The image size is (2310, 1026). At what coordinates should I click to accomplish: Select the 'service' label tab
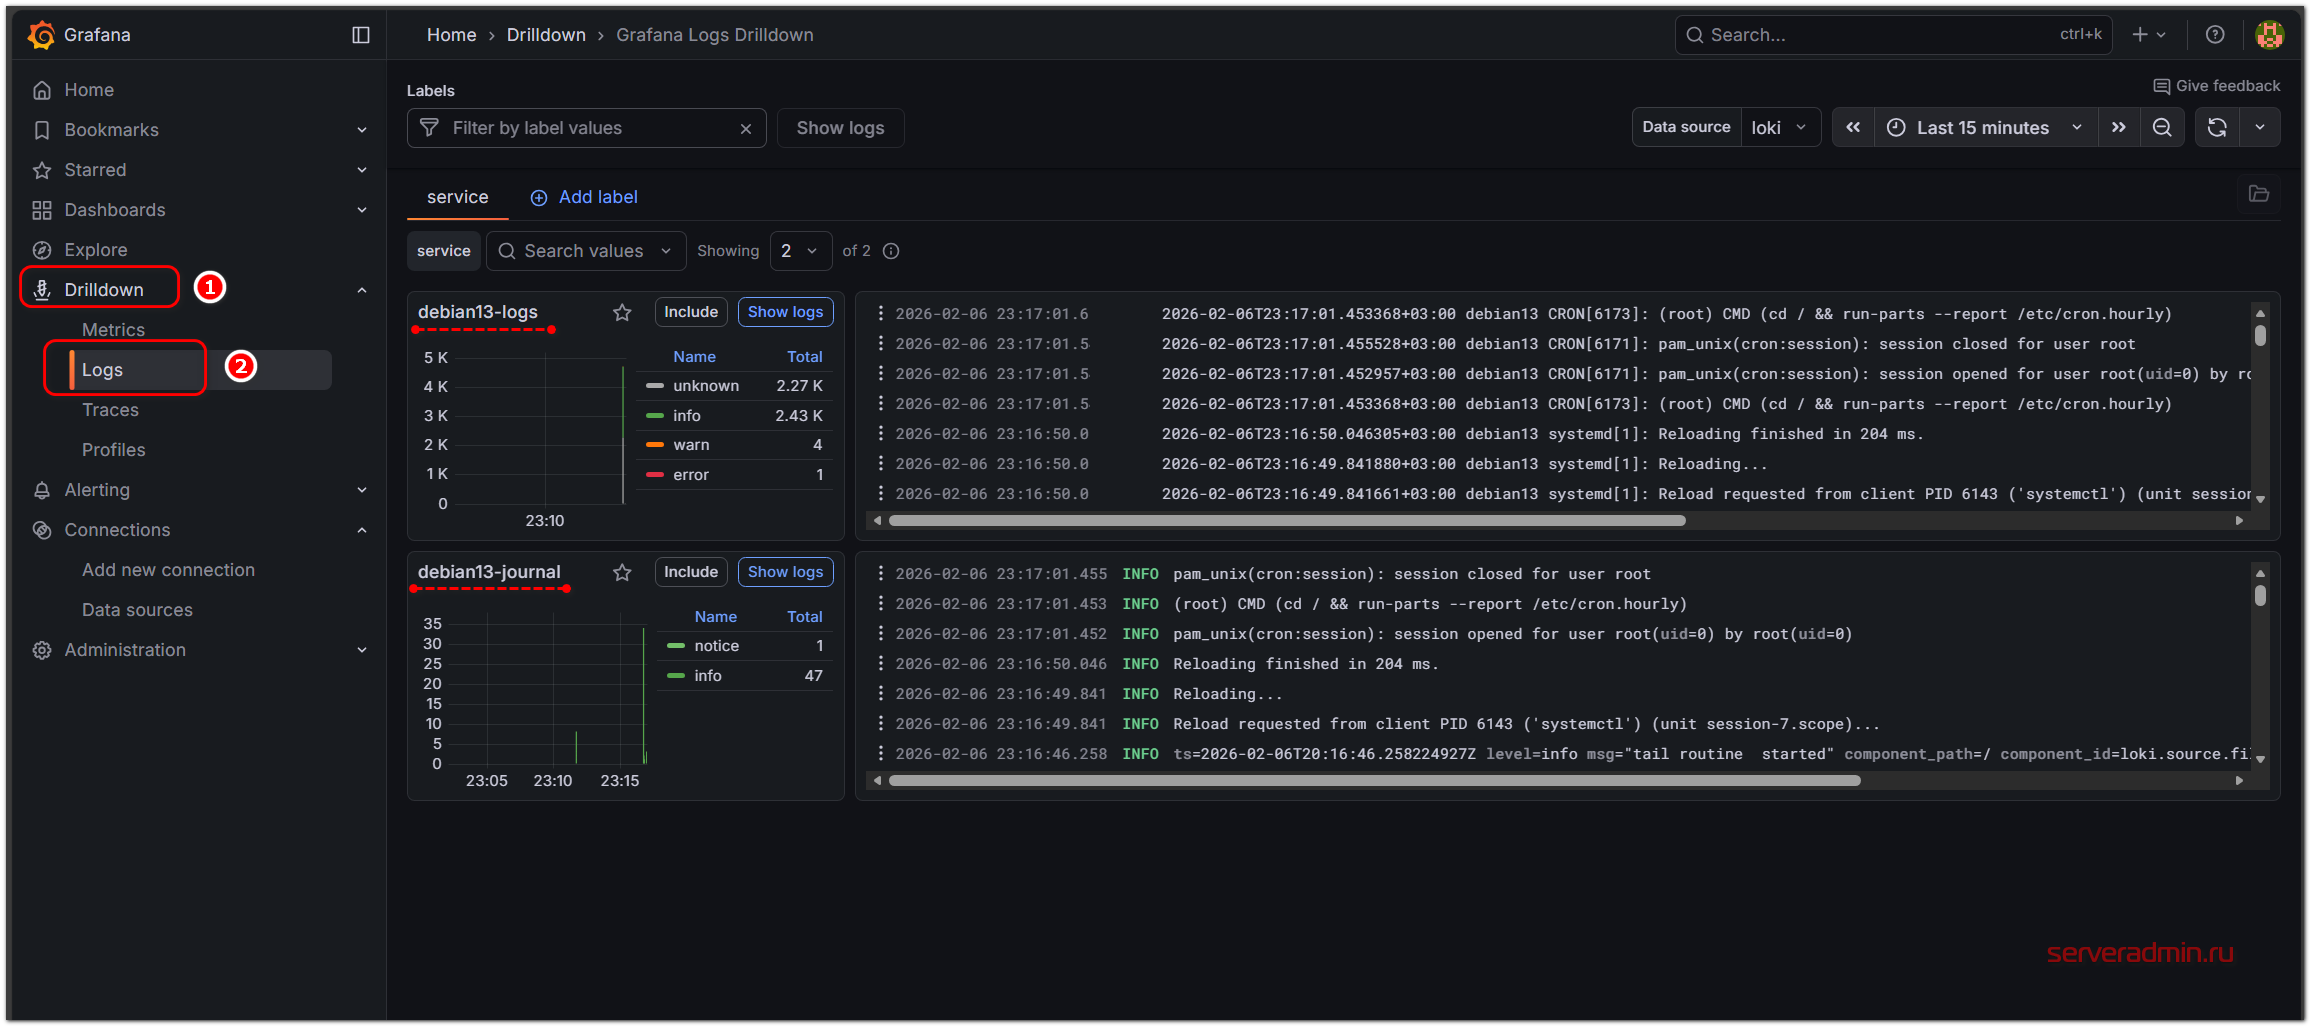click(457, 198)
